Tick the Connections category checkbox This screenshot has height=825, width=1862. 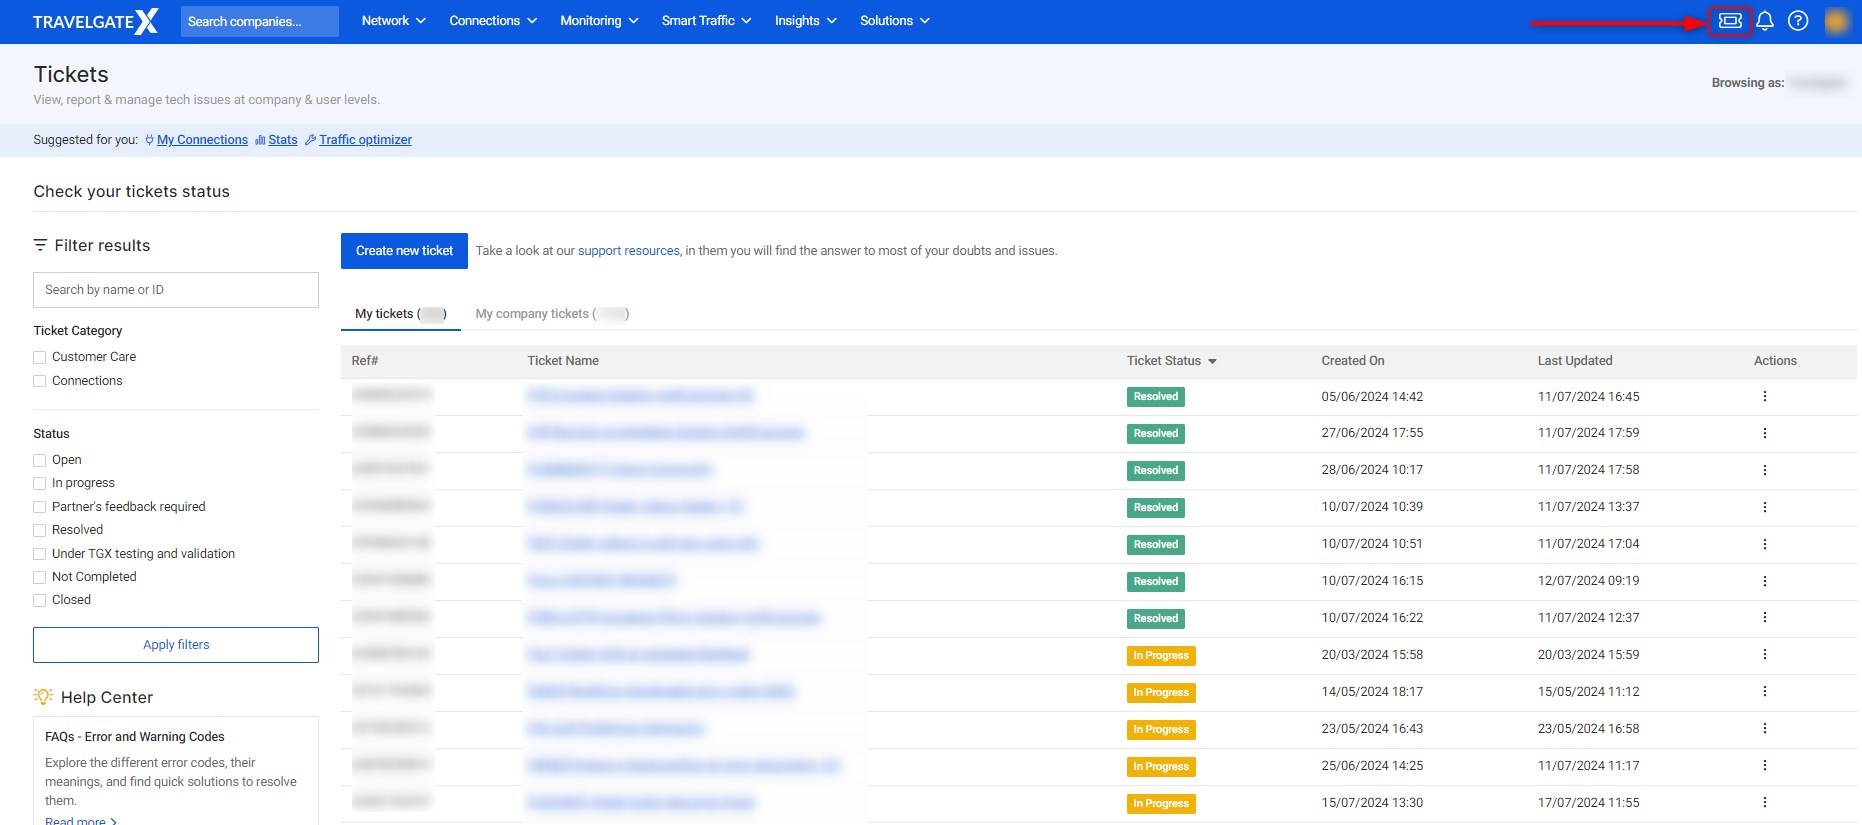tap(40, 381)
